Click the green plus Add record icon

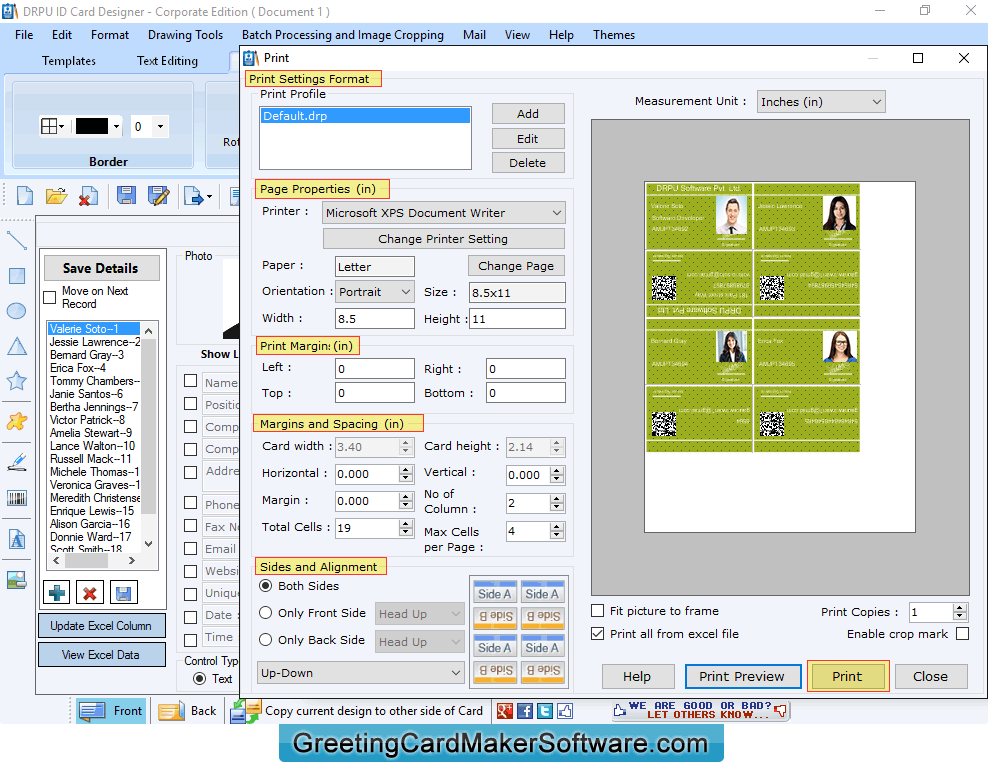click(x=57, y=592)
